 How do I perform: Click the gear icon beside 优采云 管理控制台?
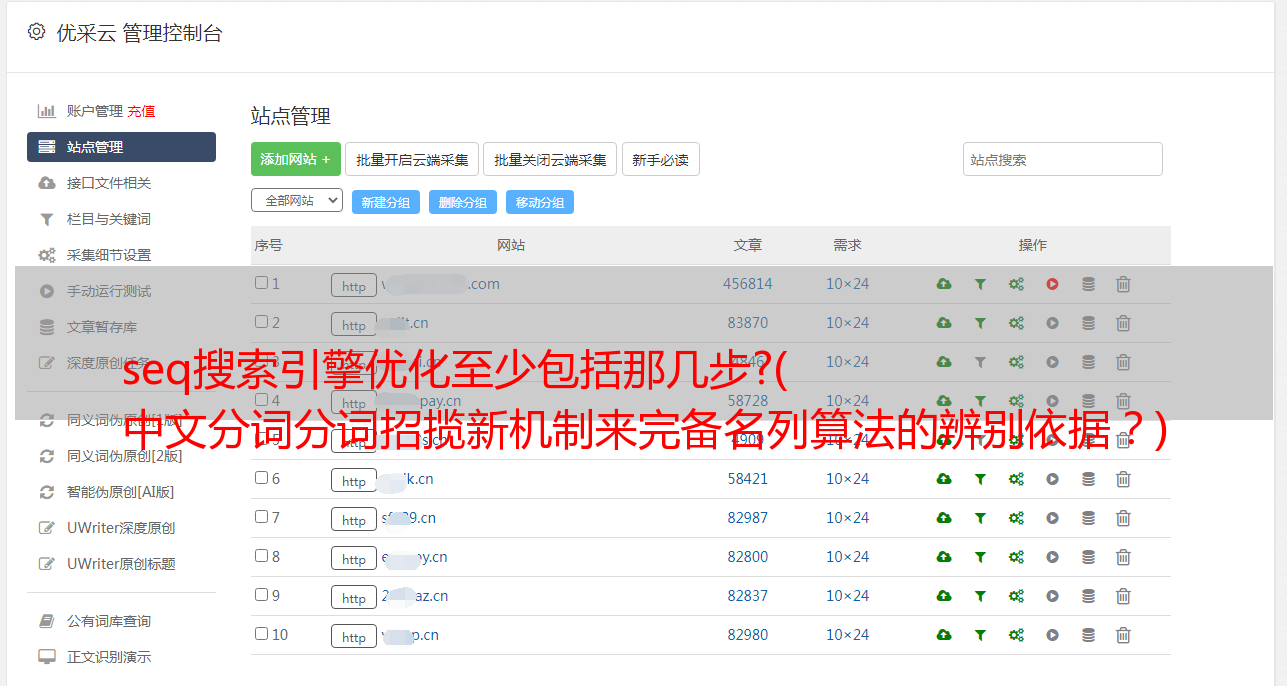pyautogui.click(x=37, y=32)
